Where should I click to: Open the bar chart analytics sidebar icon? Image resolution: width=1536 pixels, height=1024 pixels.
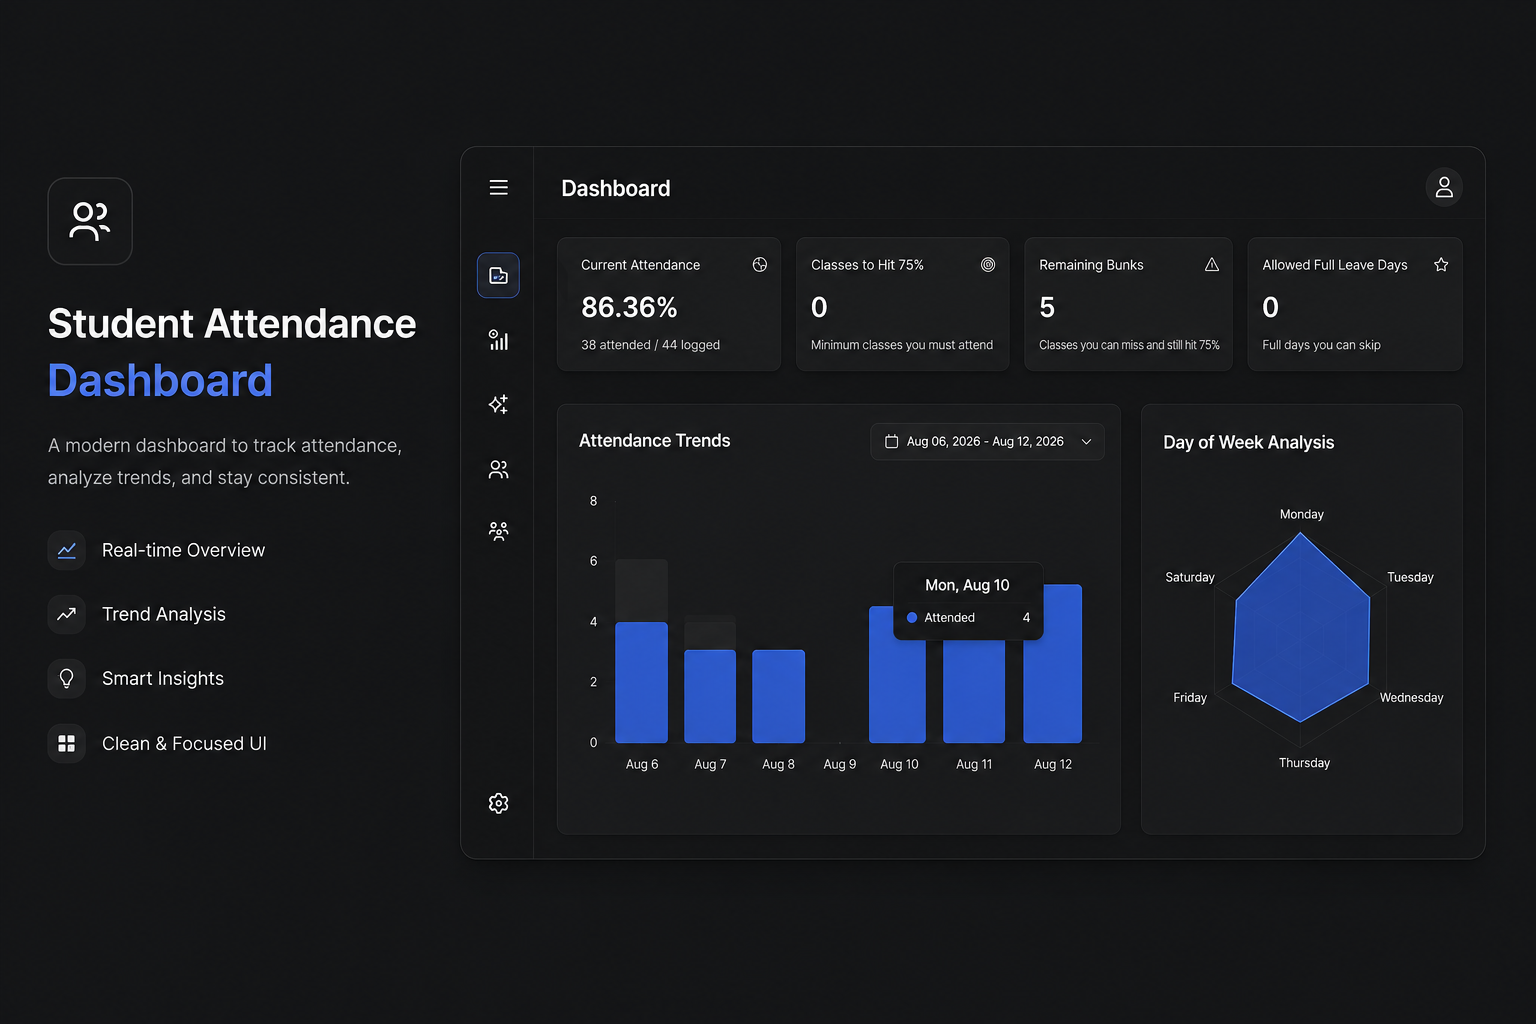498,340
